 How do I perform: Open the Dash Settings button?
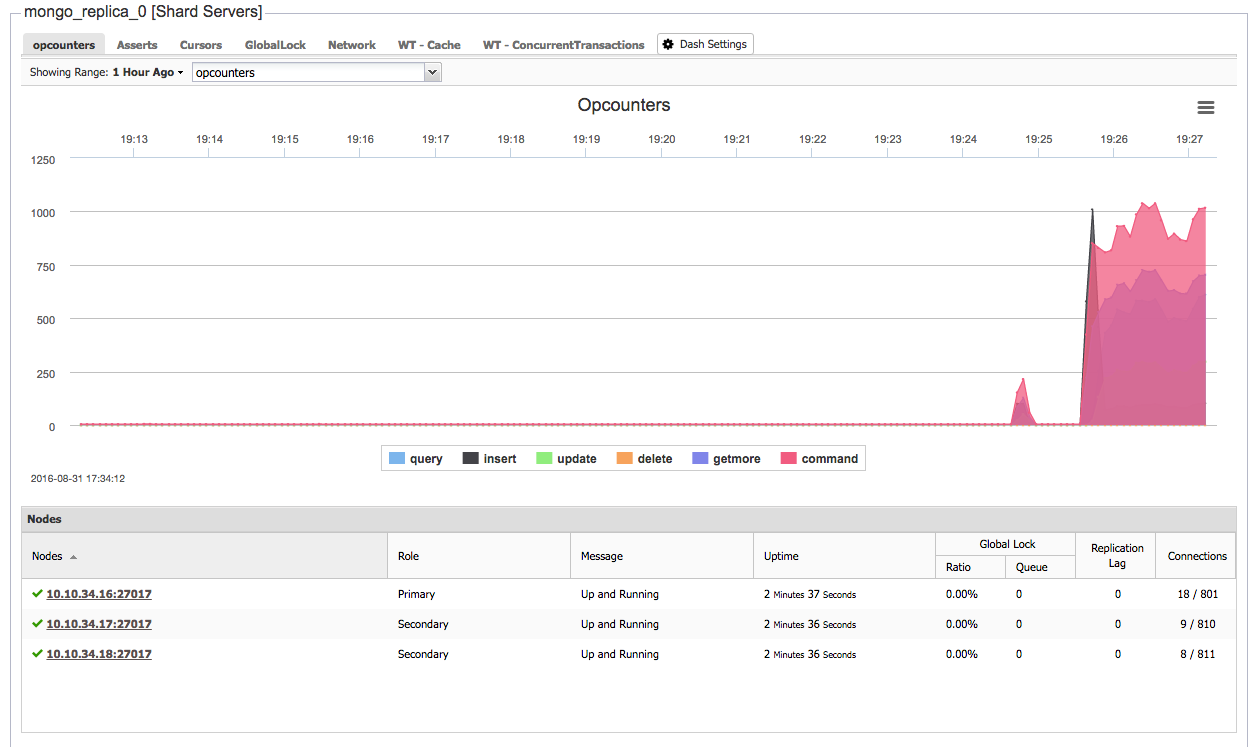[705, 44]
